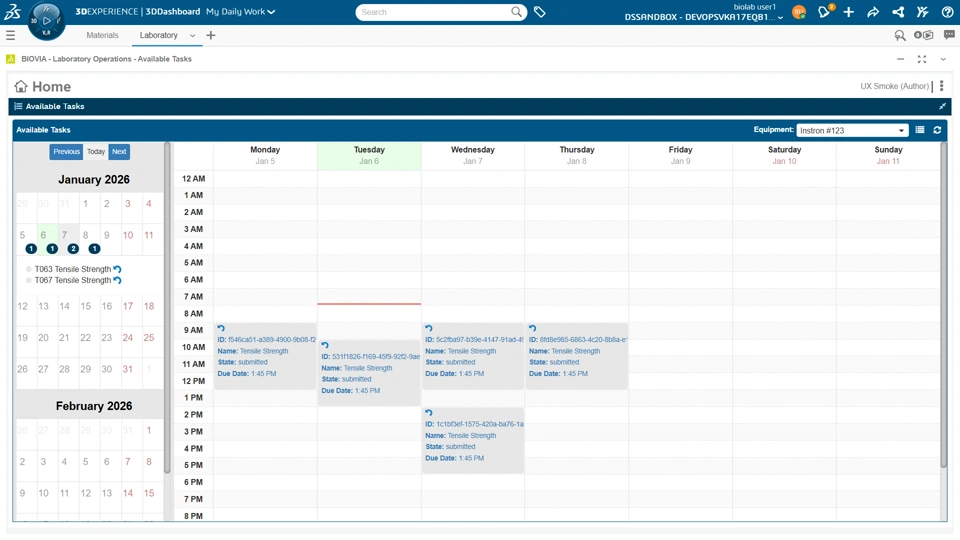The image size is (960, 540).
Task: Click arrow icon on Wednesday afternoon task card
Action: 429,413
